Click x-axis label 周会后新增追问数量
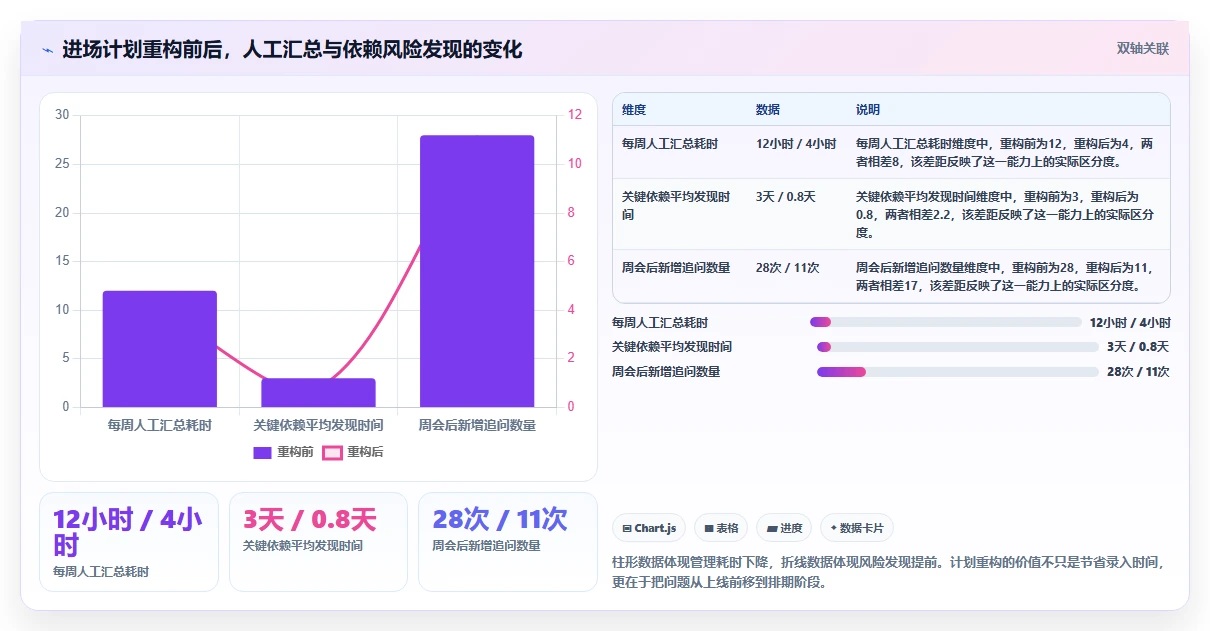The image size is (1210, 631). coord(477,425)
